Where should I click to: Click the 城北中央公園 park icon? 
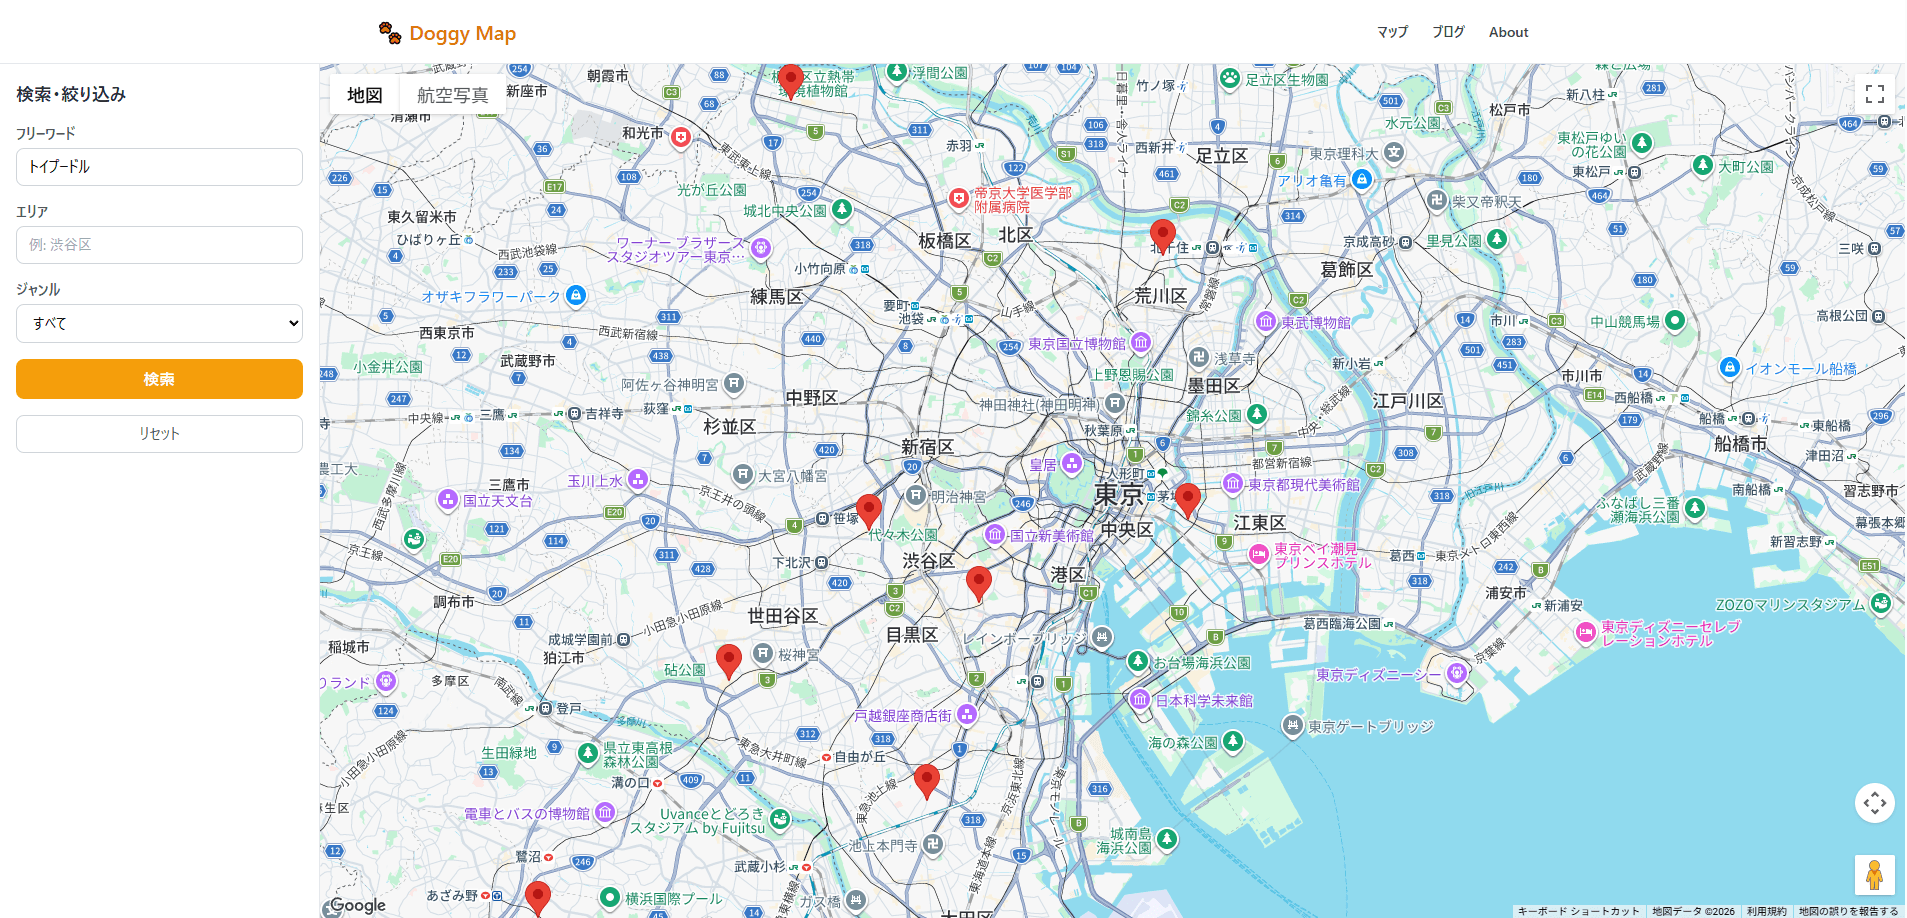pos(842,209)
